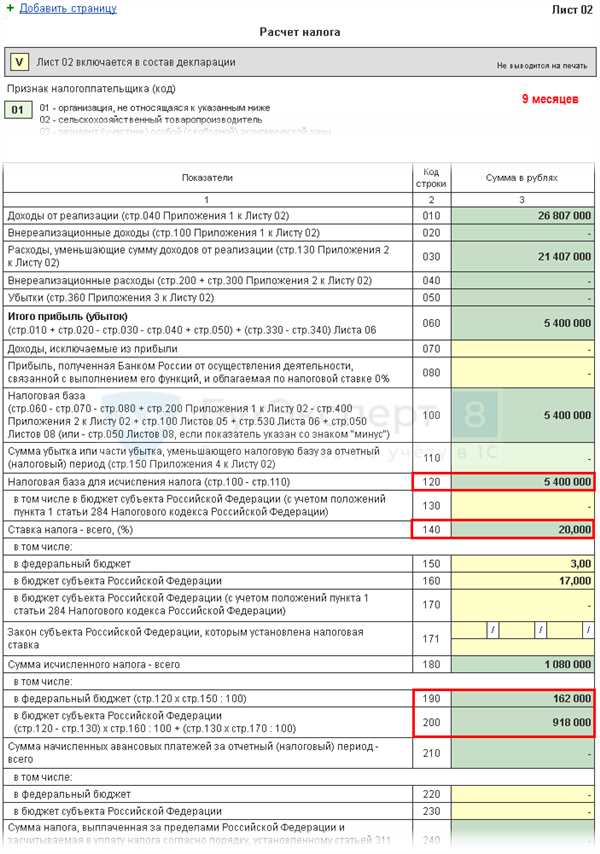
Task: Click the yellow row 080 amount field
Action: click(x=523, y=373)
